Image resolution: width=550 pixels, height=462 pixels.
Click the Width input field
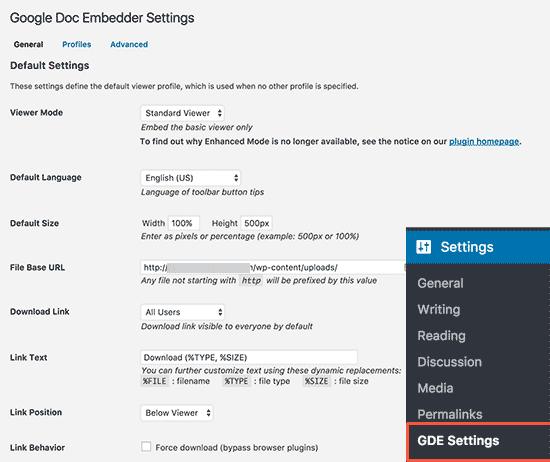(184, 223)
